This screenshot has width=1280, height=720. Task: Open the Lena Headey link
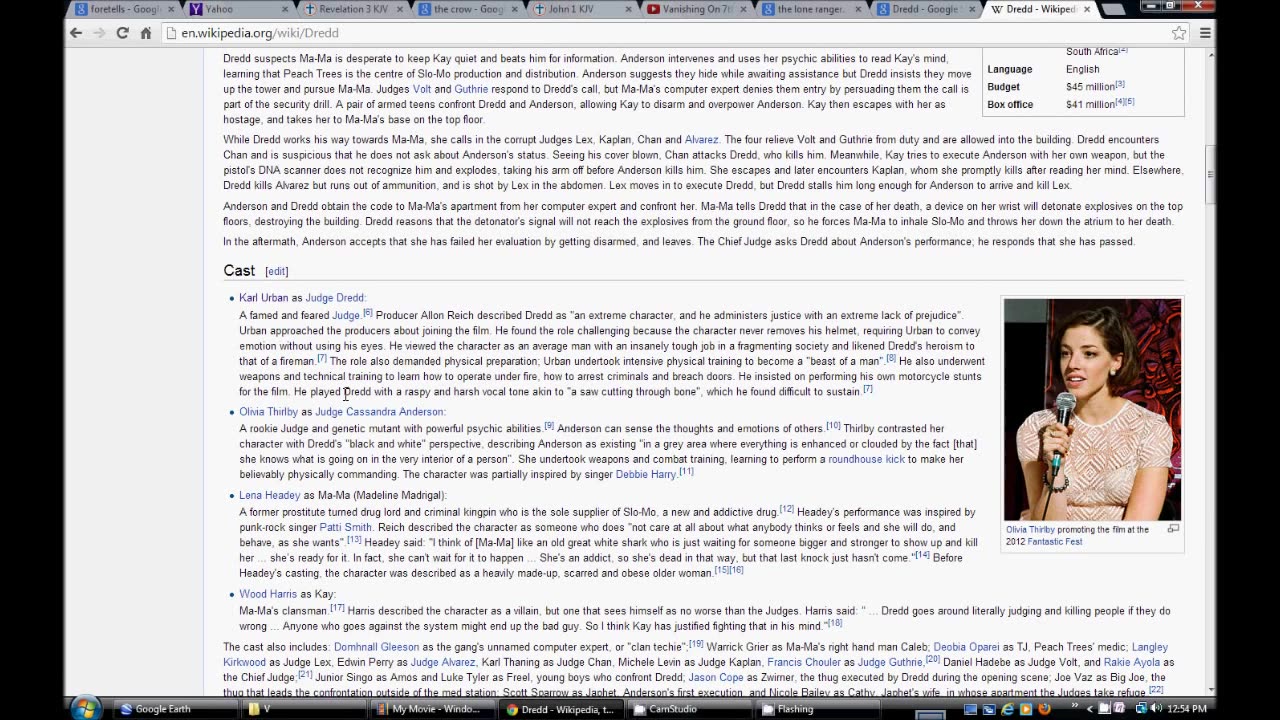tap(269, 495)
